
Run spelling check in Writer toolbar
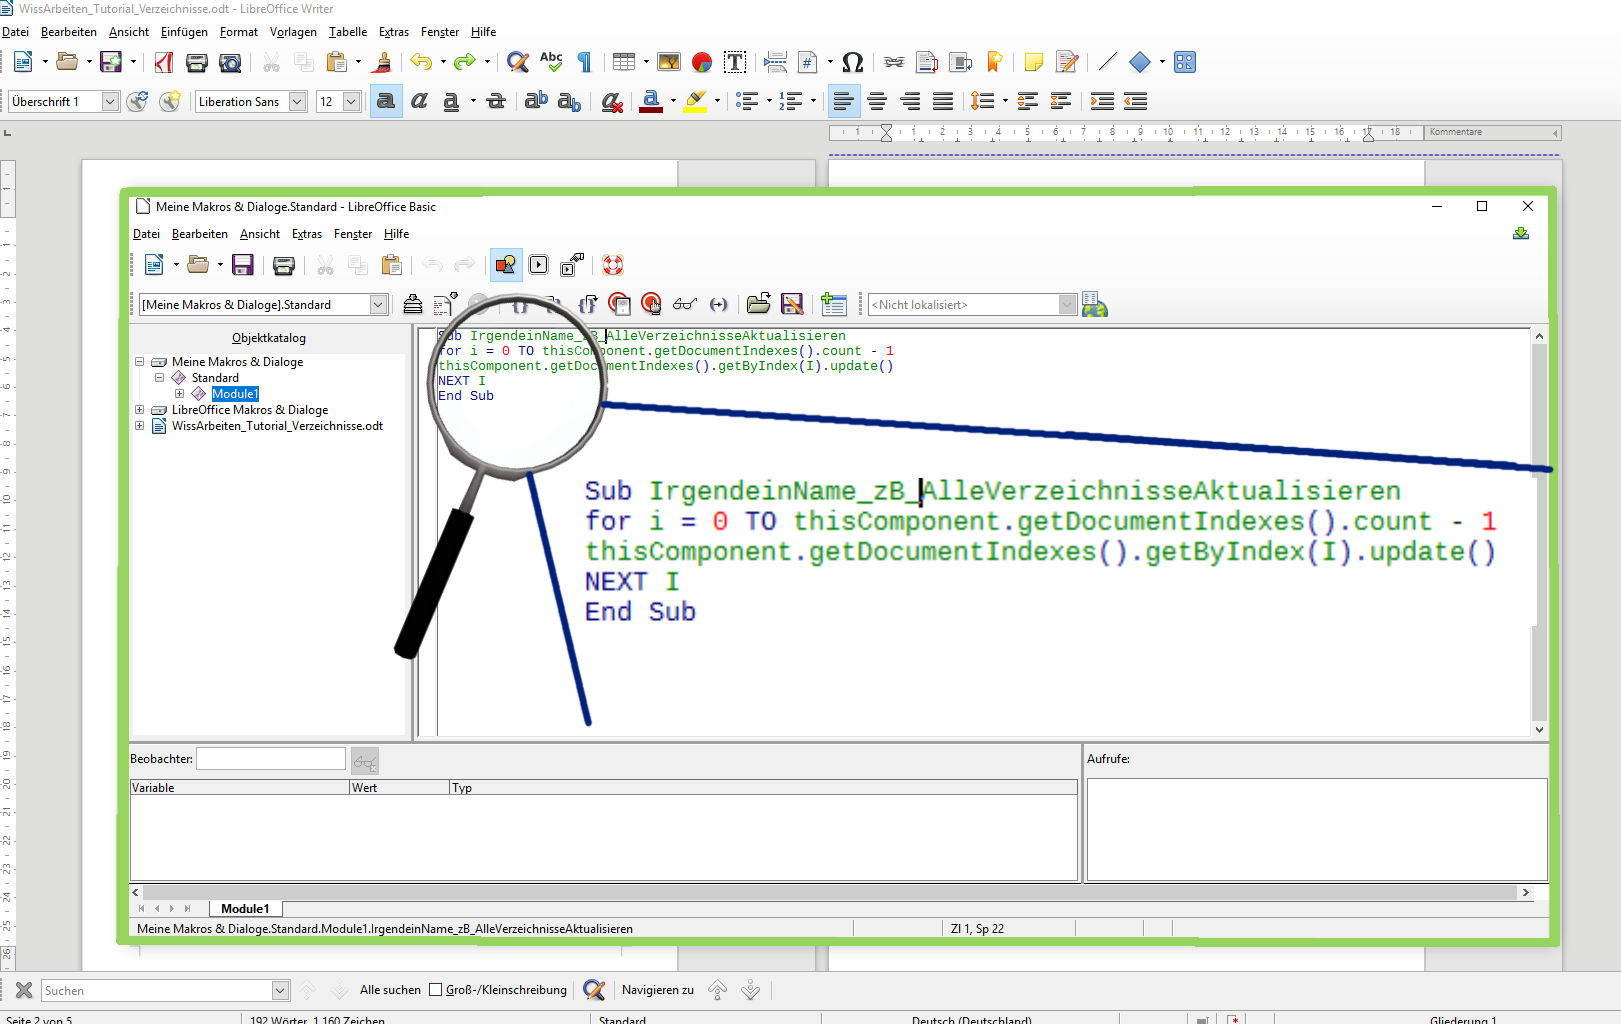pos(551,62)
